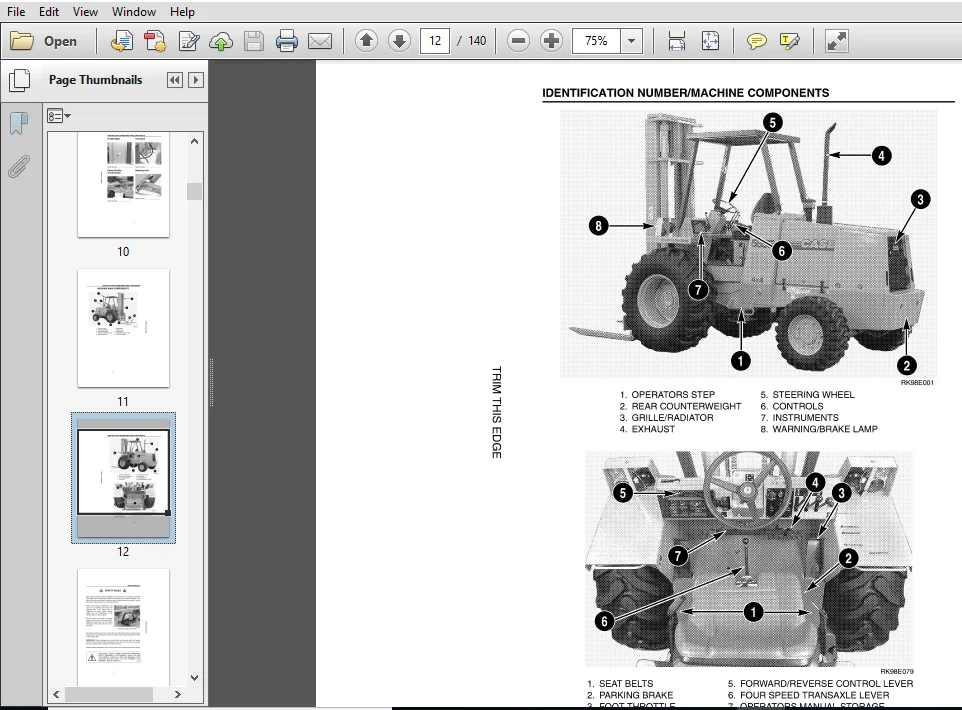The height and width of the screenshot is (710, 962).
Task: Select the highlight text tool
Action: pos(790,41)
